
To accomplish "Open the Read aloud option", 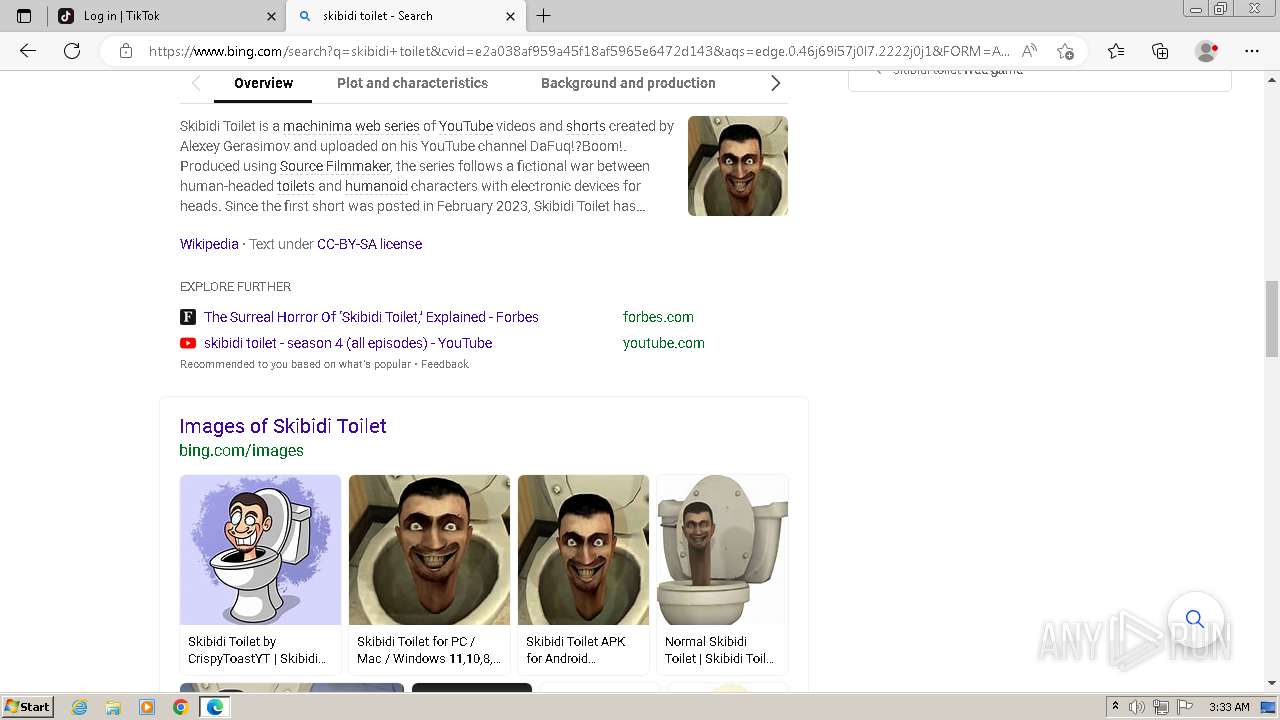I will [x=1029, y=51].
